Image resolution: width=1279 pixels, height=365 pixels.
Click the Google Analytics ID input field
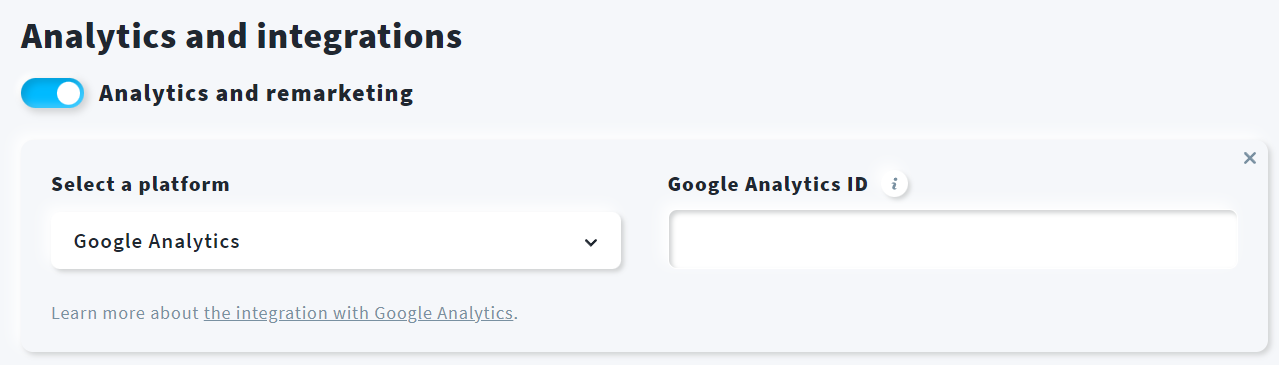[954, 240]
